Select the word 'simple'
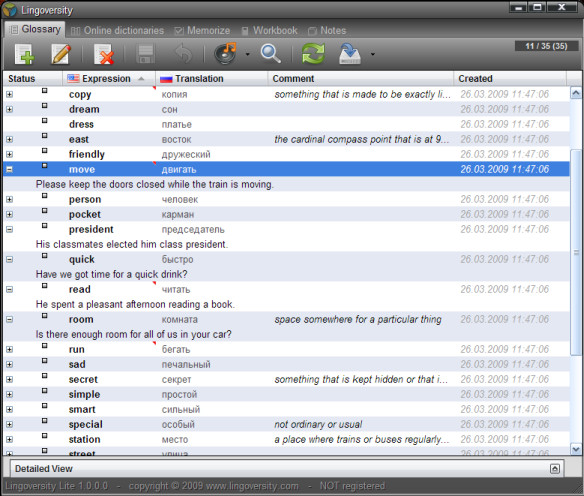Image resolution: width=584 pixels, height=496 pixels. 84,394
